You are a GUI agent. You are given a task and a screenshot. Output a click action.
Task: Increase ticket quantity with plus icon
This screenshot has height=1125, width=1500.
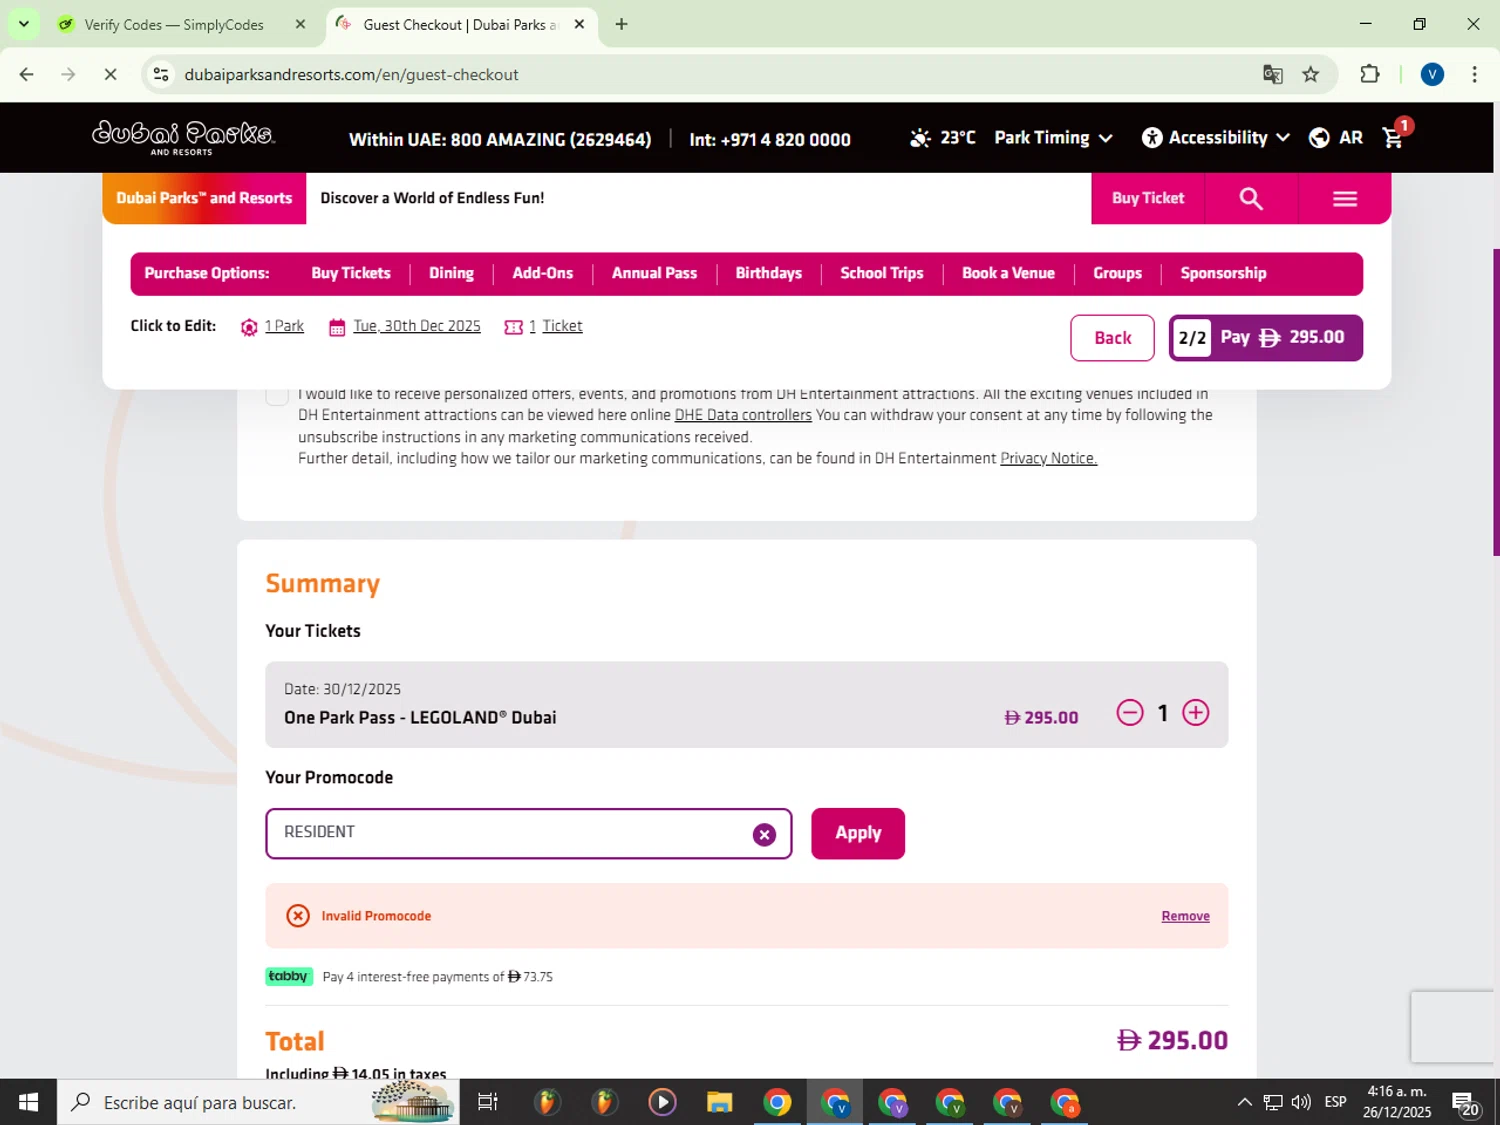[x=1196, y=713]
